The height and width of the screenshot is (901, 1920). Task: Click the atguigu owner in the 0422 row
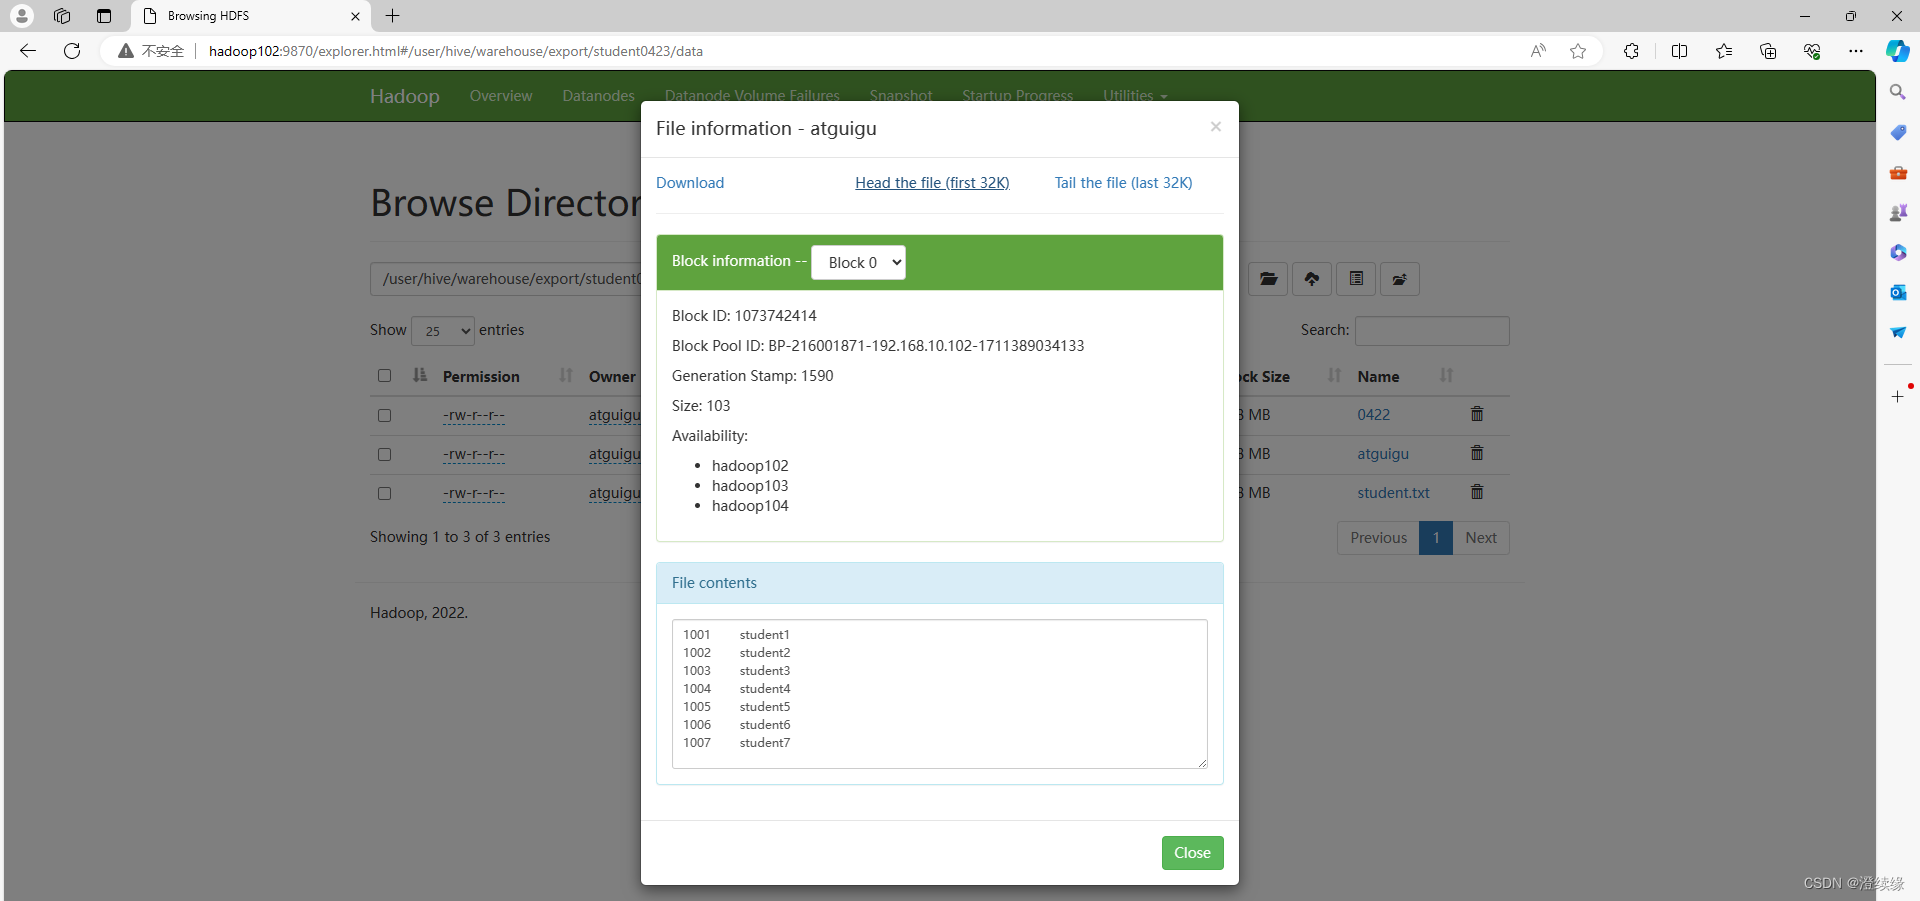(x=614, y=415)
